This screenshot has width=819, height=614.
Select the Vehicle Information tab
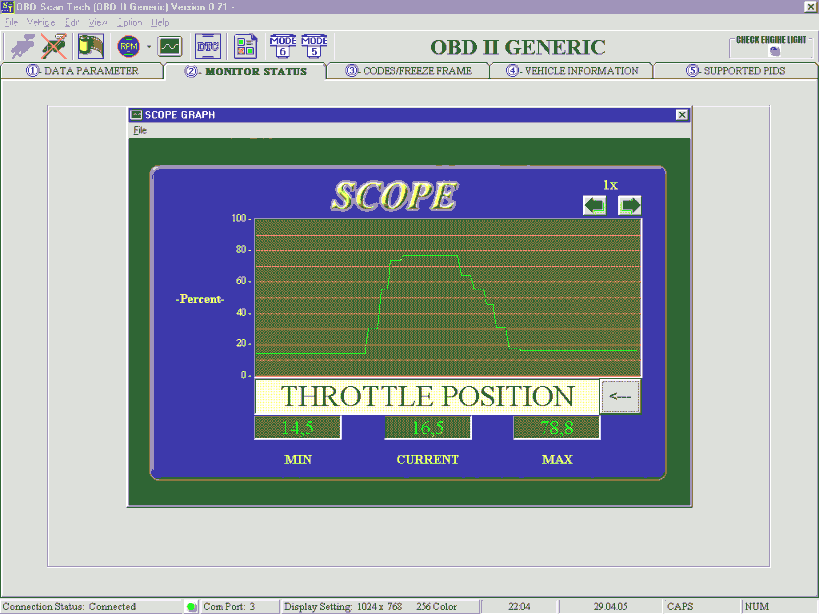pyautogui.click(x=572, y=71)
